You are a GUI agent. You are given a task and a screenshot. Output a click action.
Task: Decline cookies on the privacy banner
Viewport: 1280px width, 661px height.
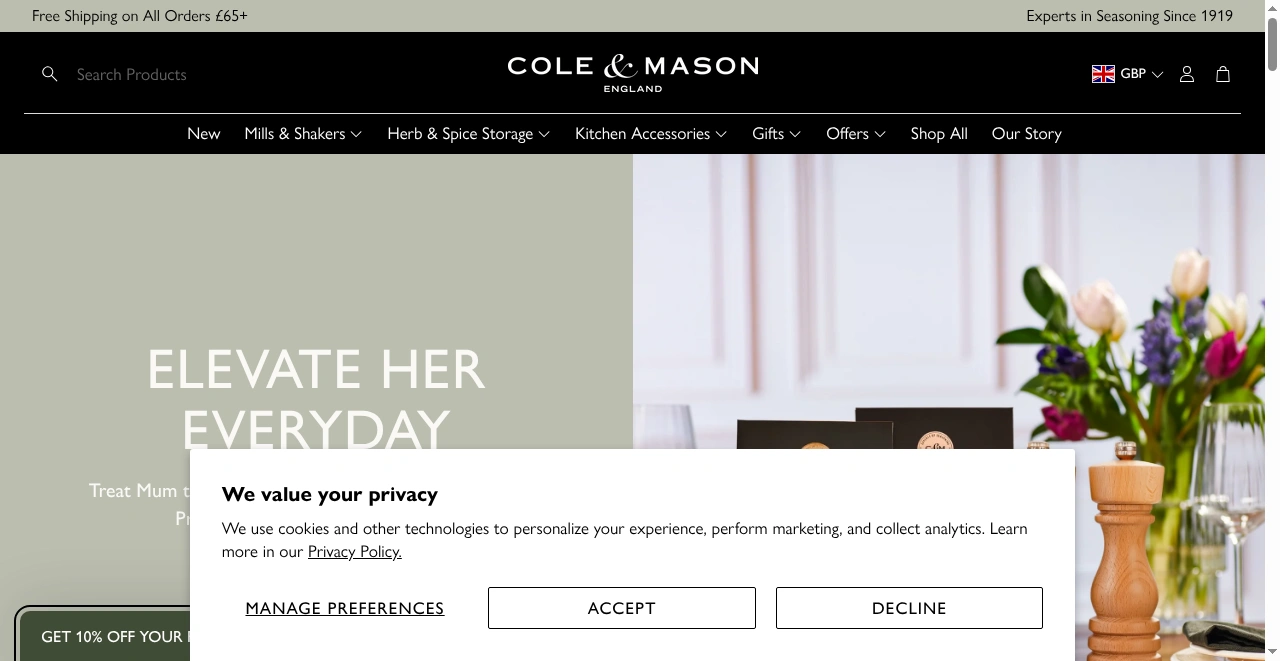pos(908,607)
